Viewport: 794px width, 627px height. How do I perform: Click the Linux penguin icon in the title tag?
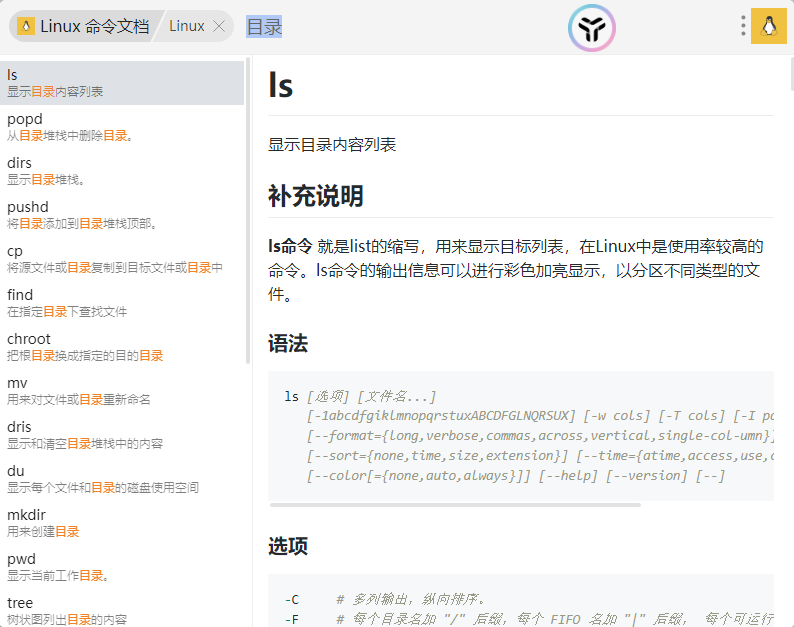26,26
